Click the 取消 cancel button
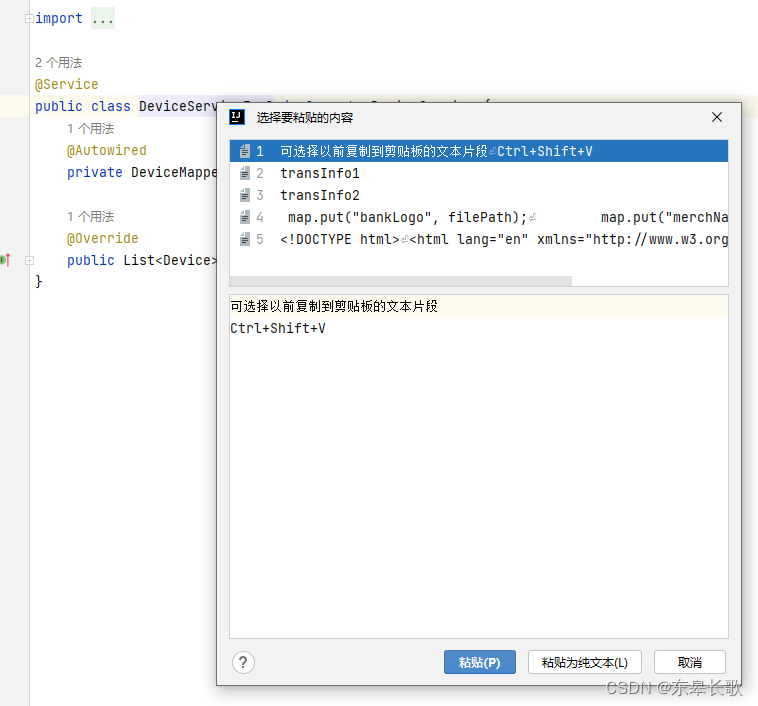Viewport: 758px width, 706px height. click(689, 662)
